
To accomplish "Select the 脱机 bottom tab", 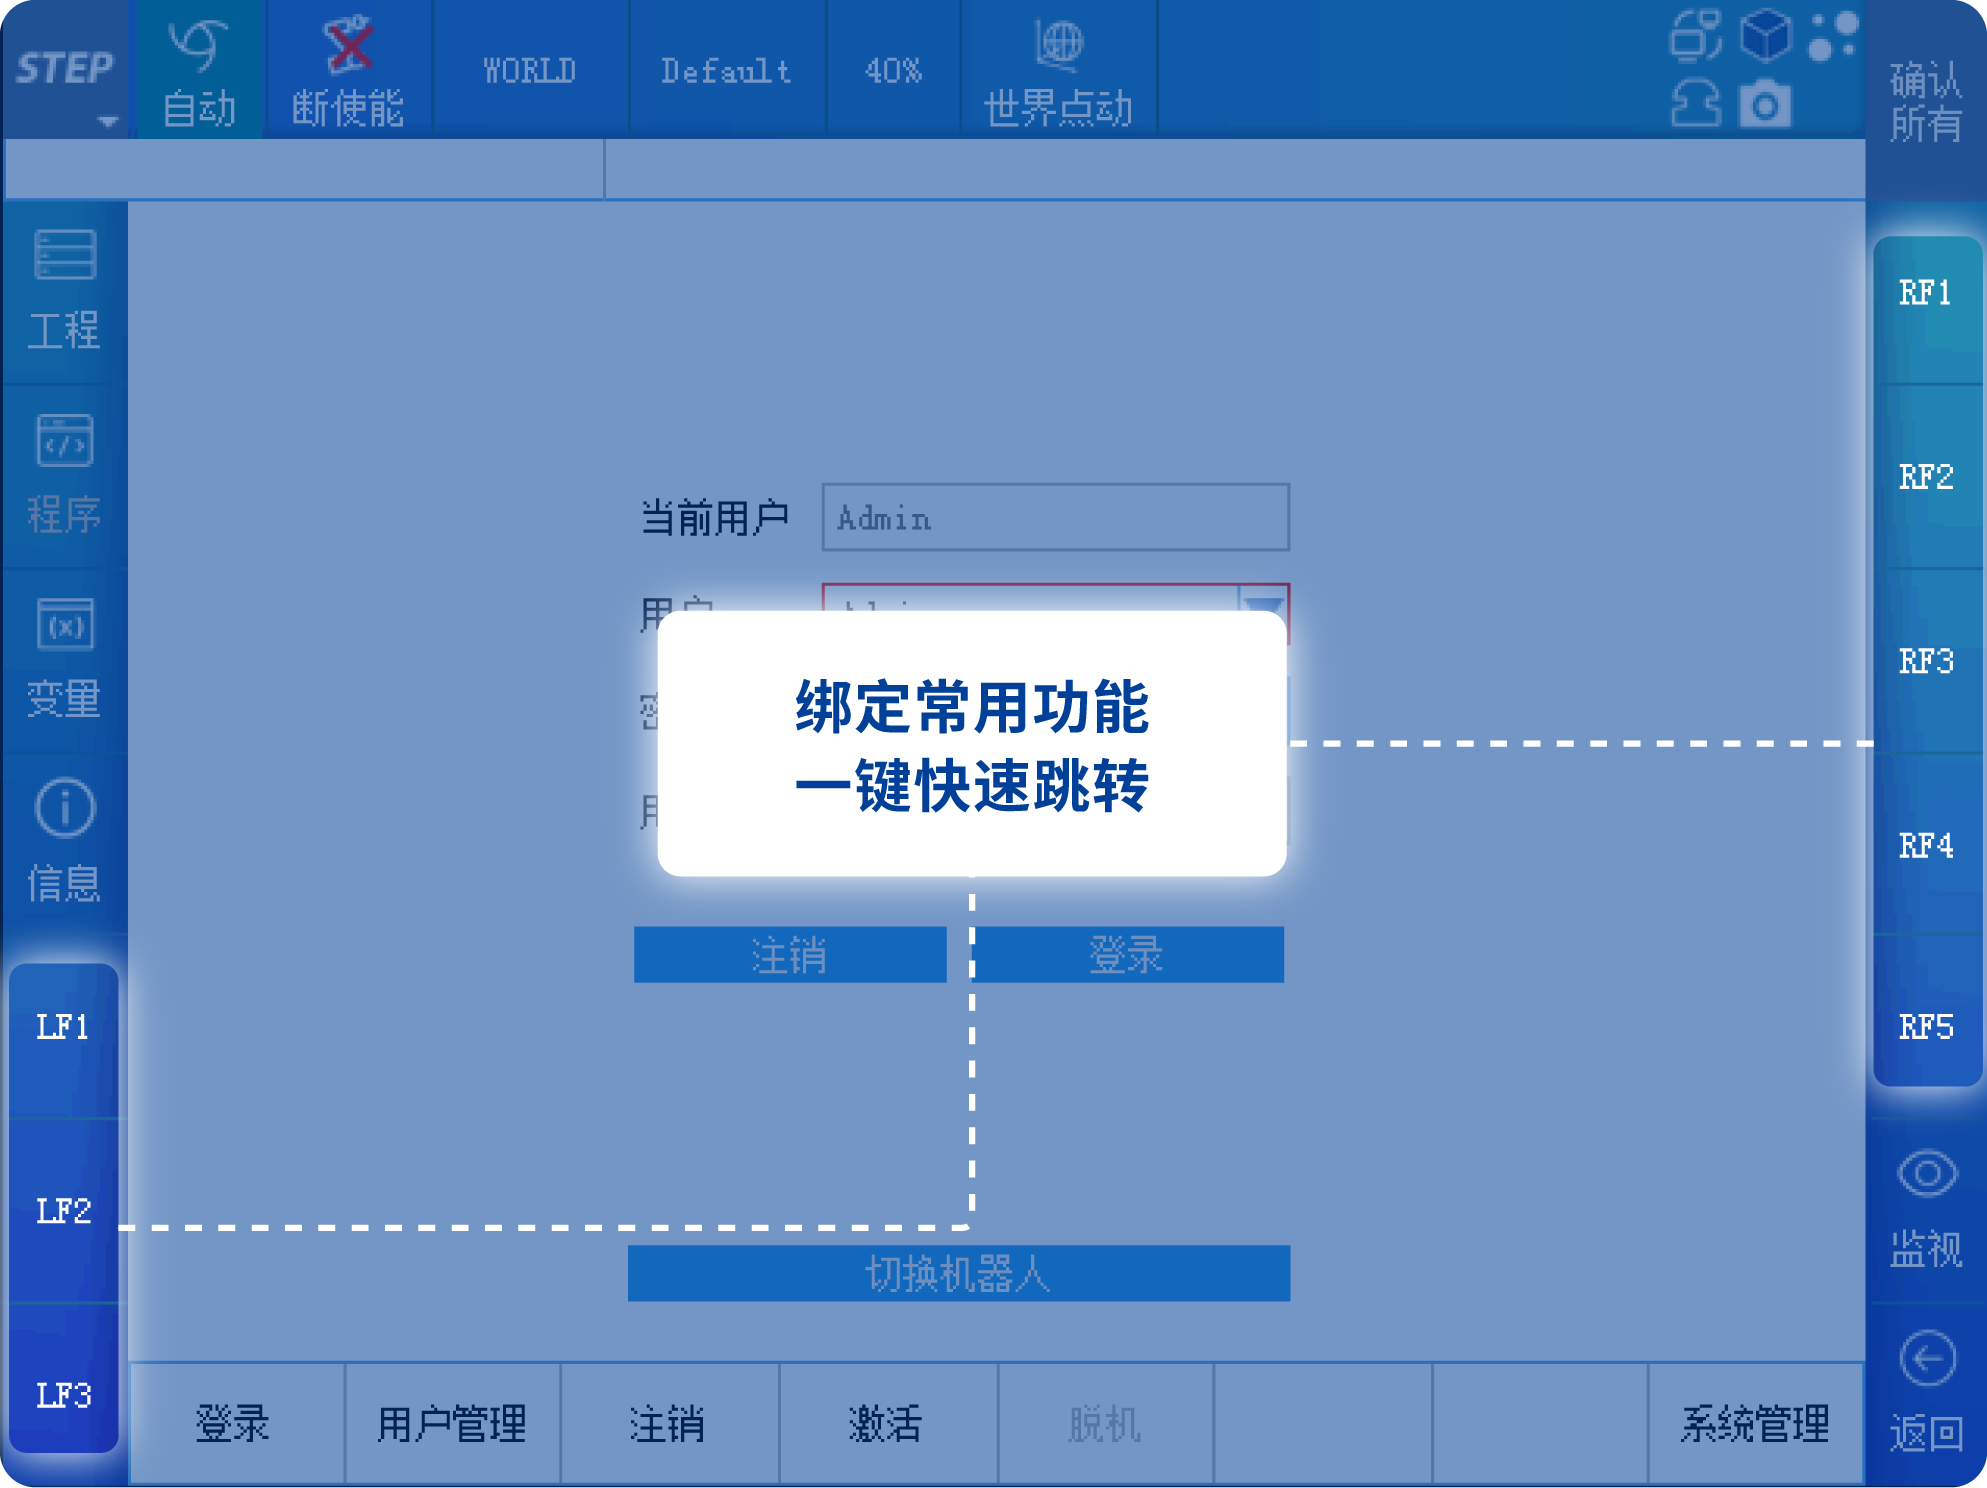I will [x=1105, y=1423].
